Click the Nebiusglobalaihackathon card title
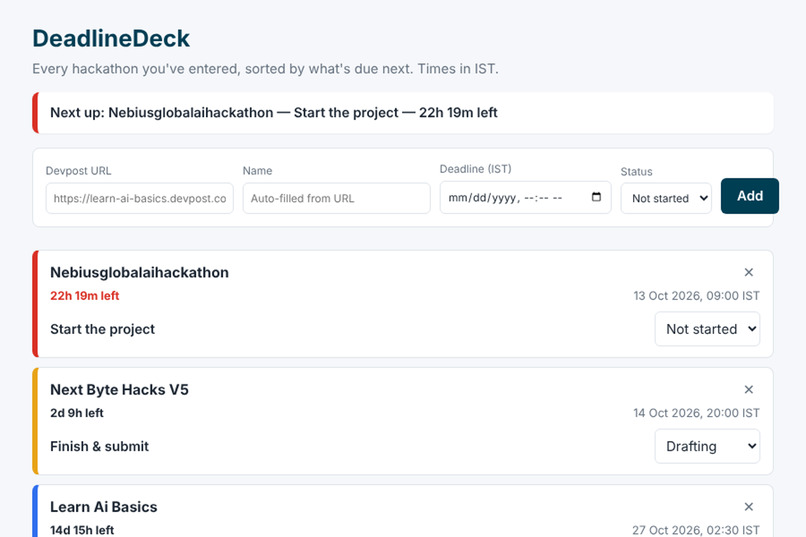The width and height of the screenshot is (806, 537). [x=139, y=272]
